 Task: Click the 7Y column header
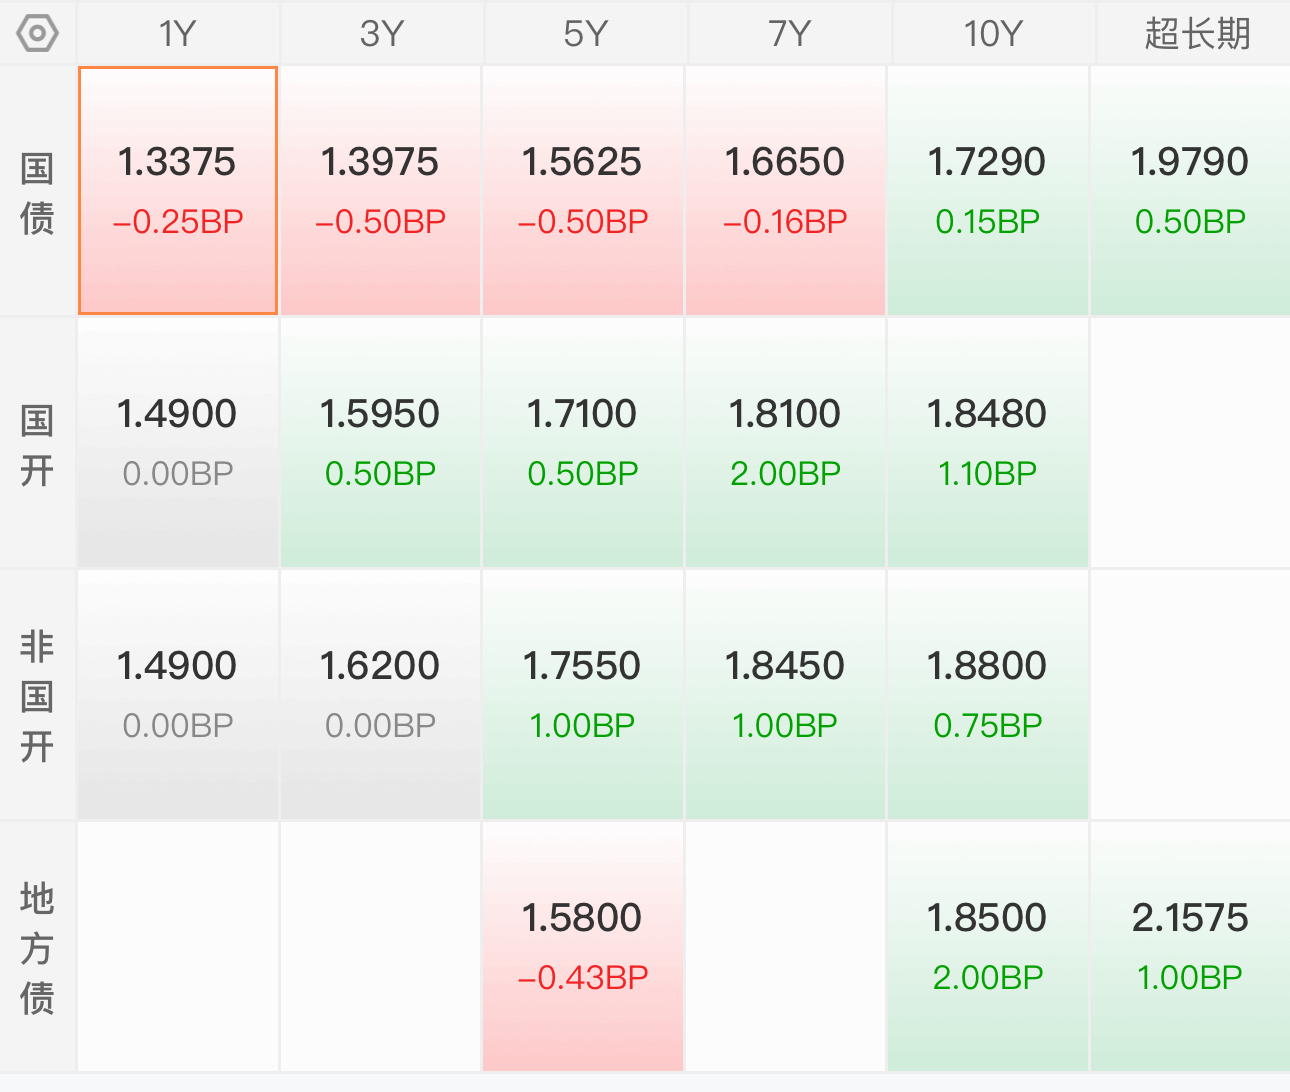789,33
